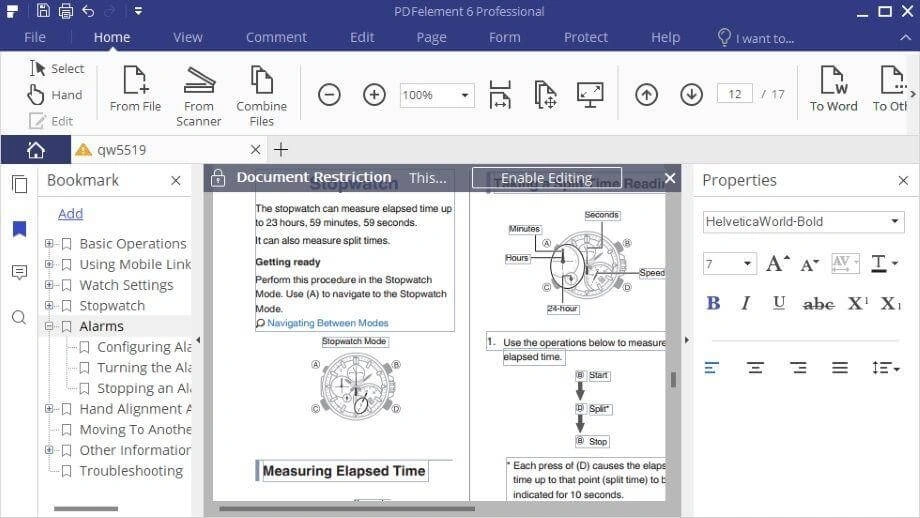Expand the Other Information bookmark
This screenshot has height=518, width=920.
(x=49, y=450)
